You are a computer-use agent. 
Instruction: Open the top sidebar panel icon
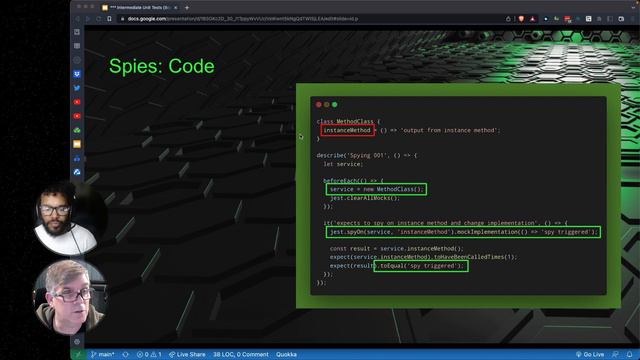point(77,32)
